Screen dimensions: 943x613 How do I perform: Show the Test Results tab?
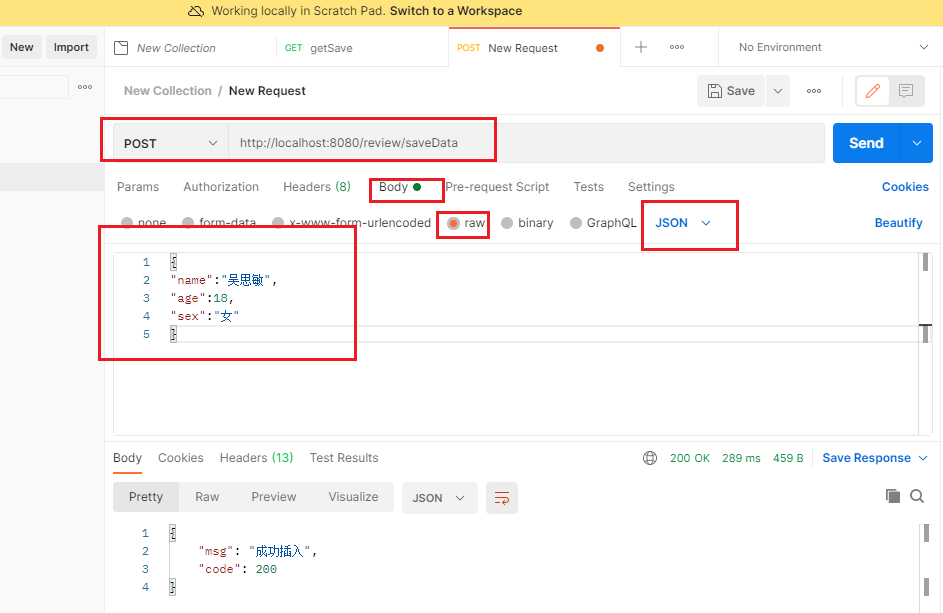point(344,458)
